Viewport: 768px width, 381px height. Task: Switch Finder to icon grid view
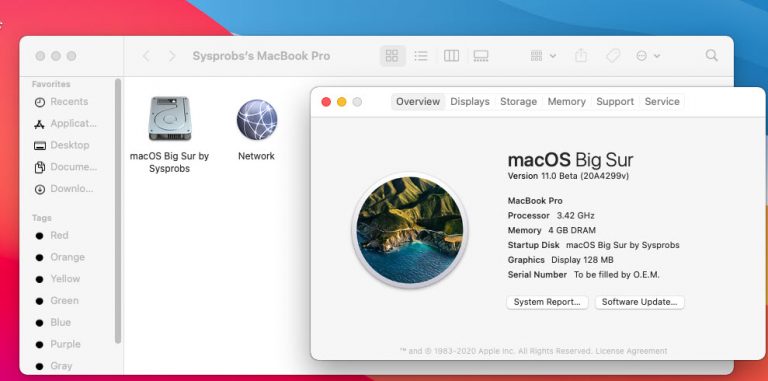tap(392, 56)
